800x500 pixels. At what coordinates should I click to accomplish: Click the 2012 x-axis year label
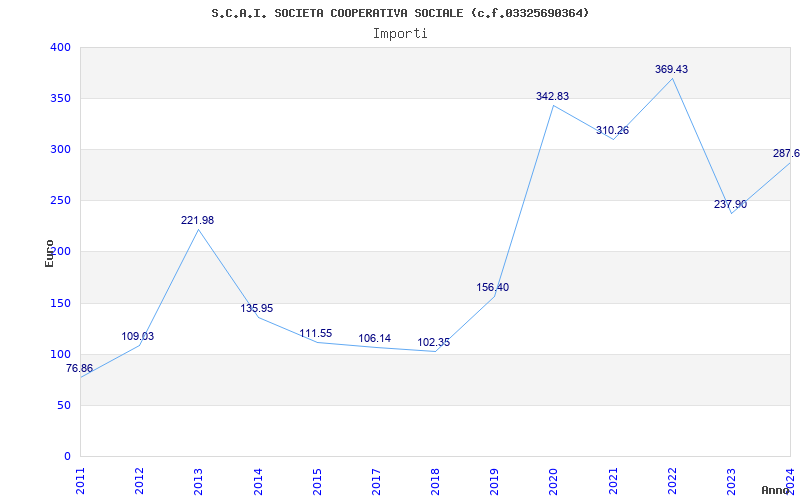(x=139, y=481)
